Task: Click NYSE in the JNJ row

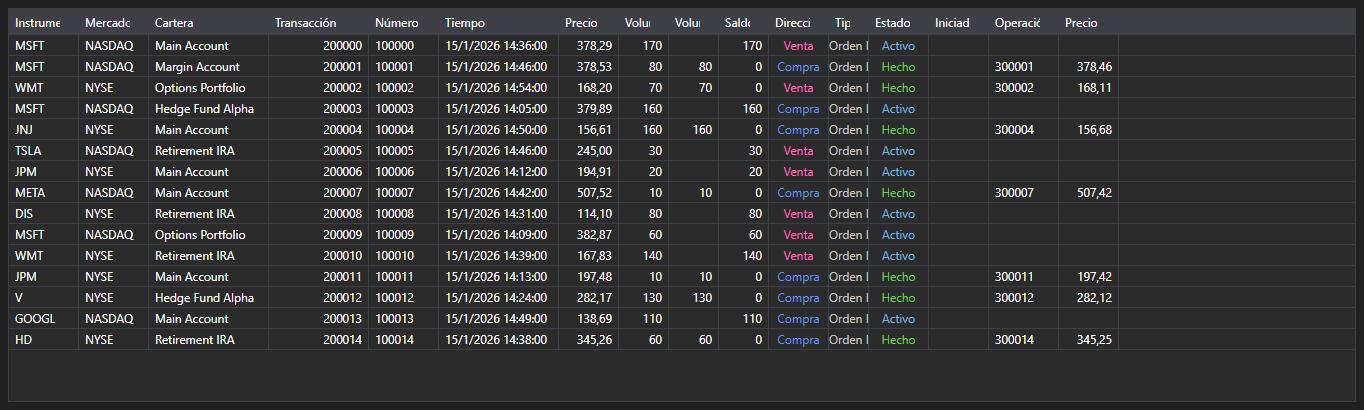Action: (x=113, y=130)
